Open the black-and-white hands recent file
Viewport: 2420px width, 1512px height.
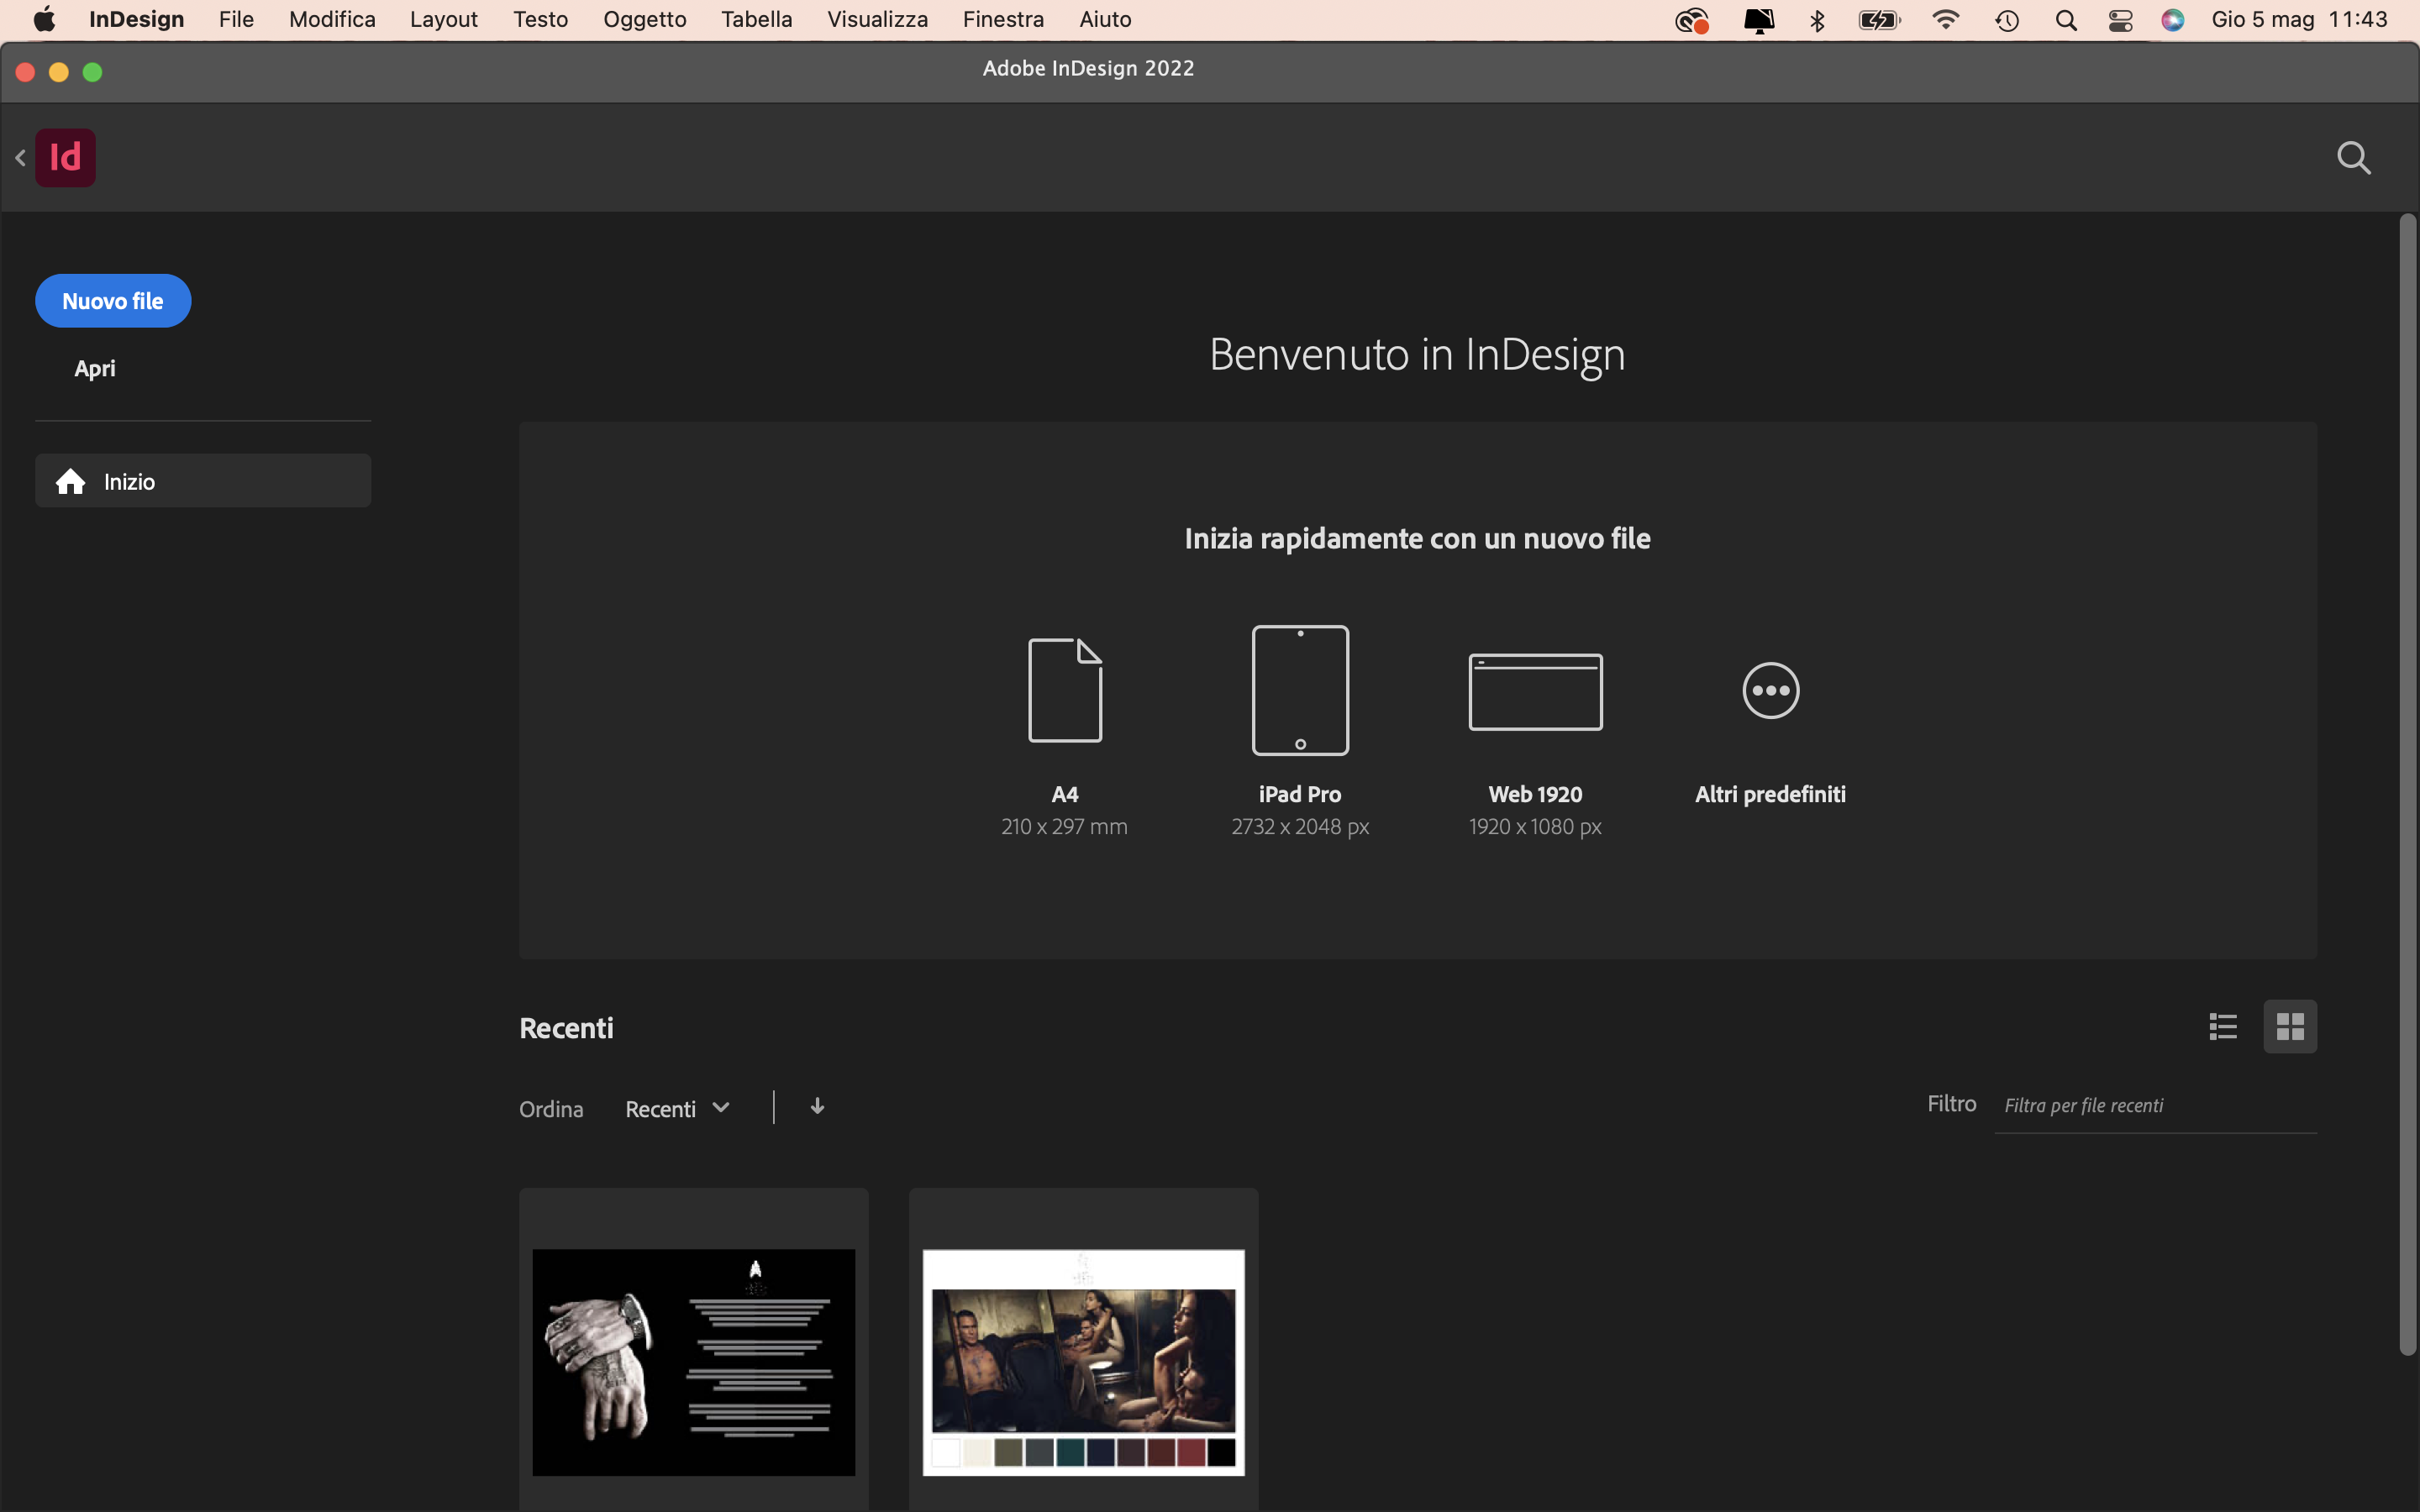[x=694, y=1362]
